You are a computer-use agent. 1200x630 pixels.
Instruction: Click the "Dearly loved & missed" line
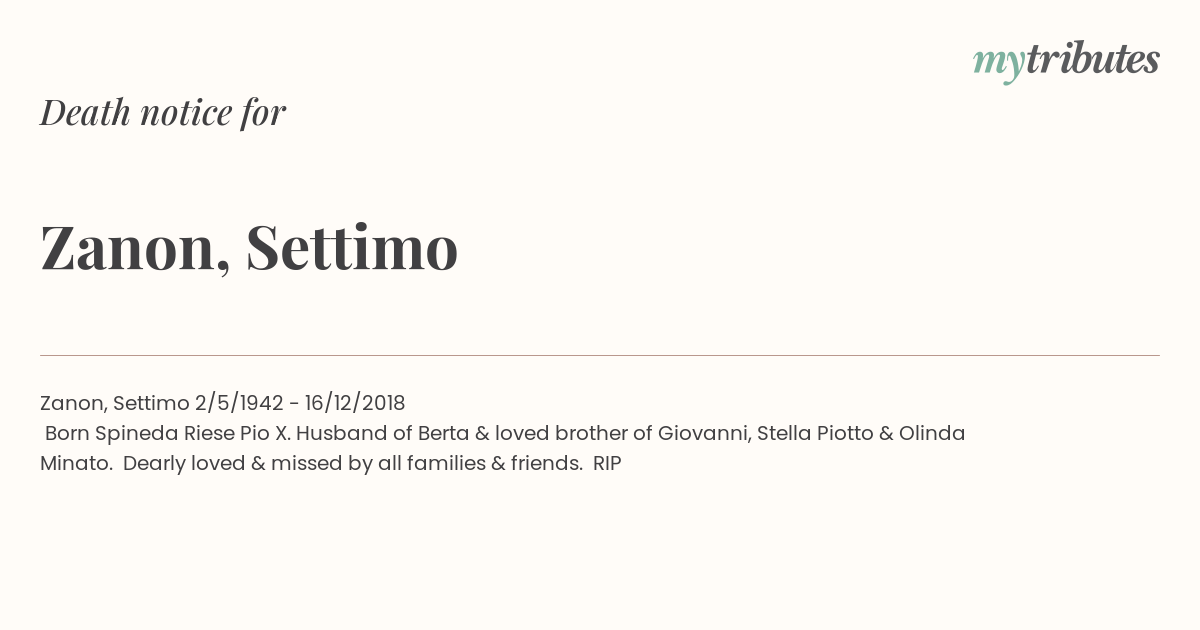click(353, 463)
